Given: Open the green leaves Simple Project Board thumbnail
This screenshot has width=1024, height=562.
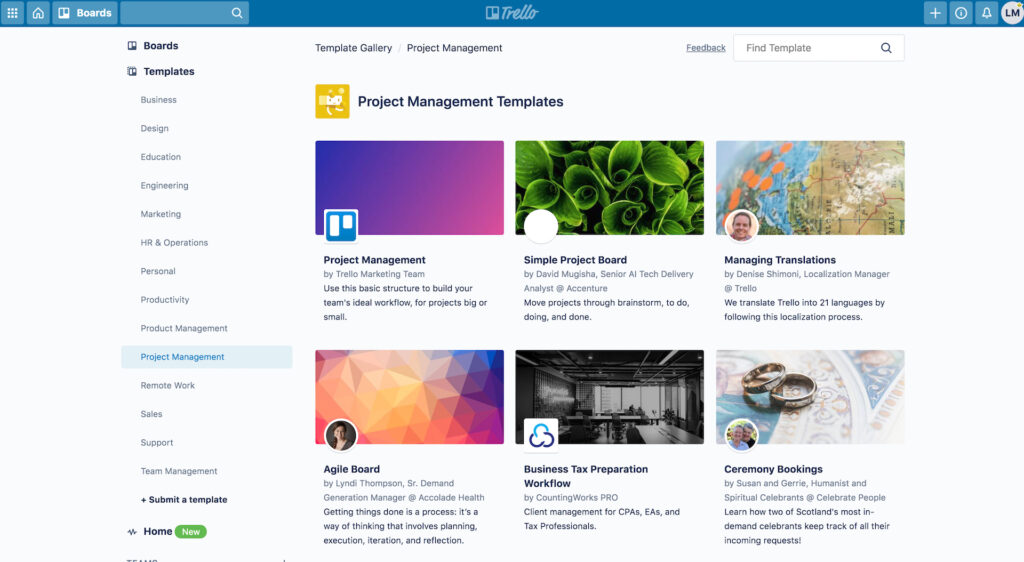Looking at the screenshot, I should pyautogui.click(x=609, y=188).
